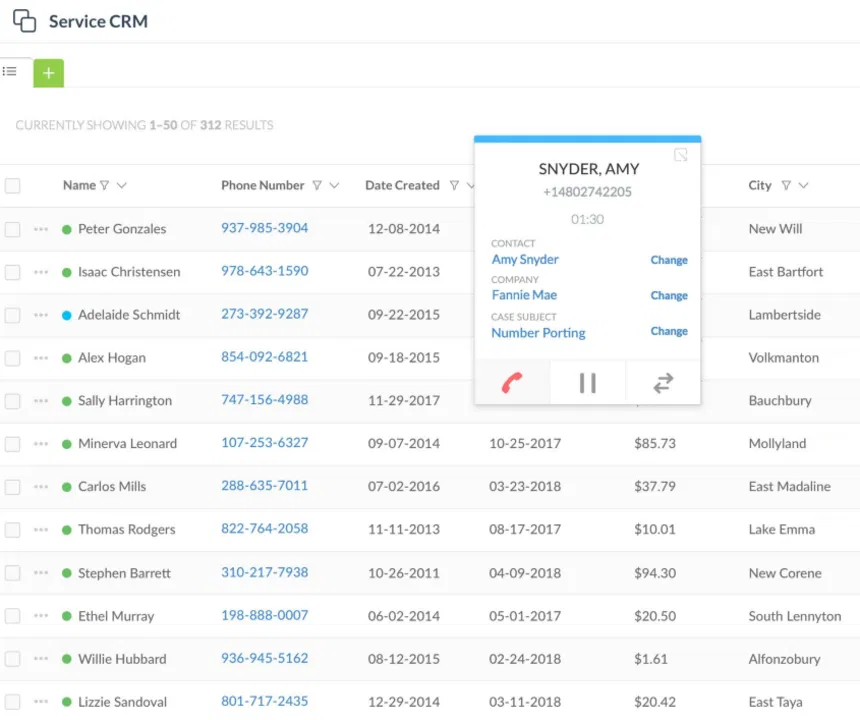Open the Fannie Mae company link
Image resolution: width=860 pixels, height=720 pixels.
click(524, 295)
